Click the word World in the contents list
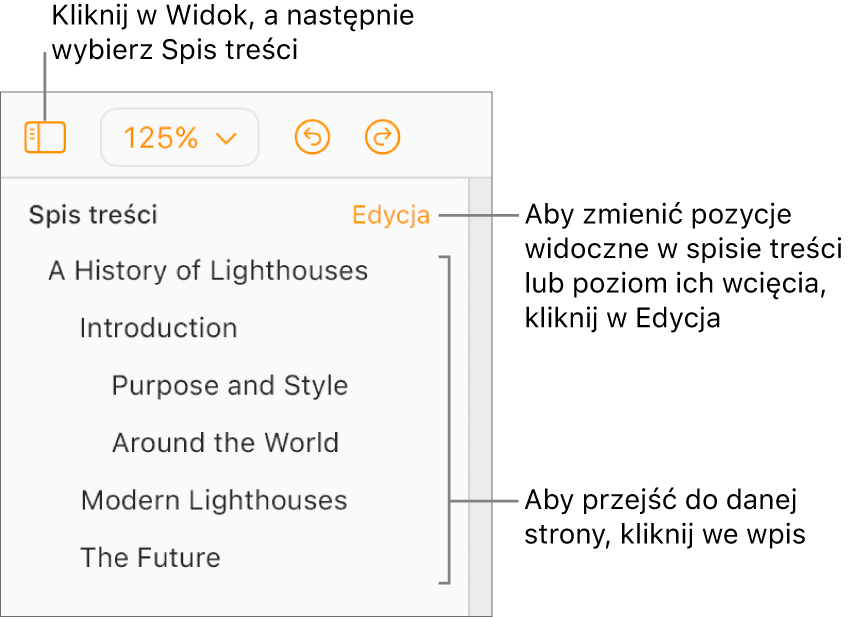The height and width of the screenshot is (617, 851). 299,443
